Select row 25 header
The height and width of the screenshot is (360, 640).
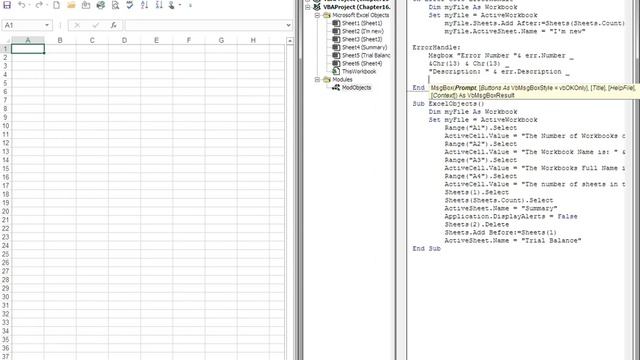pyautogui.click(x=6, y=254)
